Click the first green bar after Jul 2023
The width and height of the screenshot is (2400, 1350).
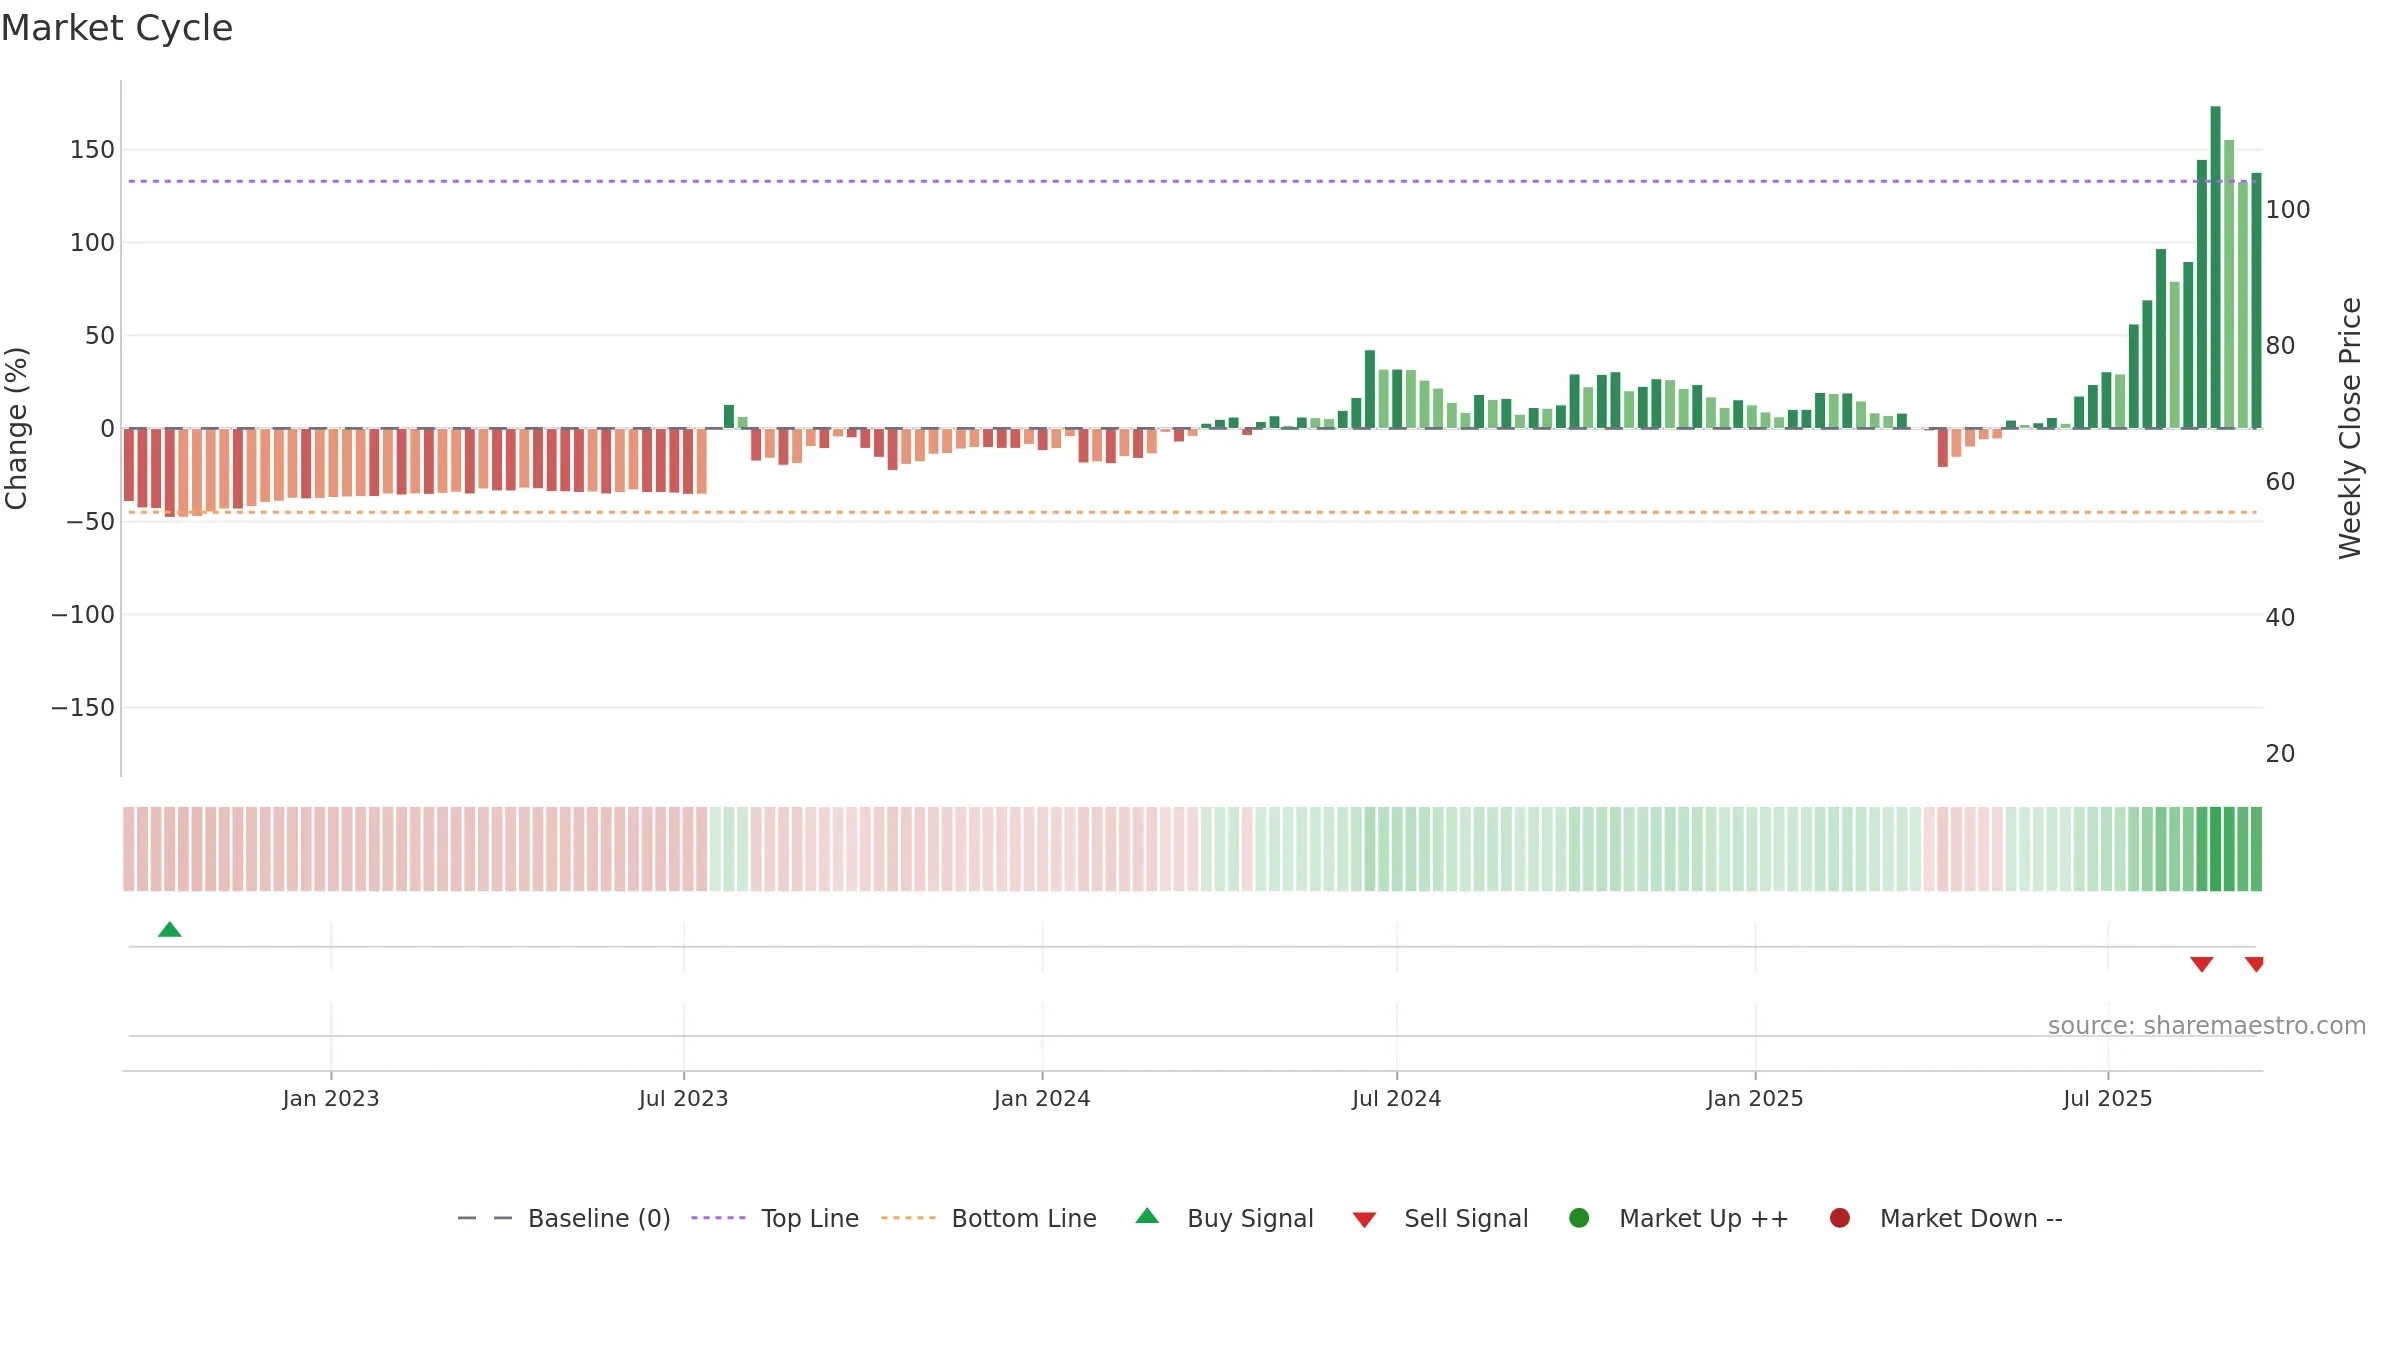point(729,416)
